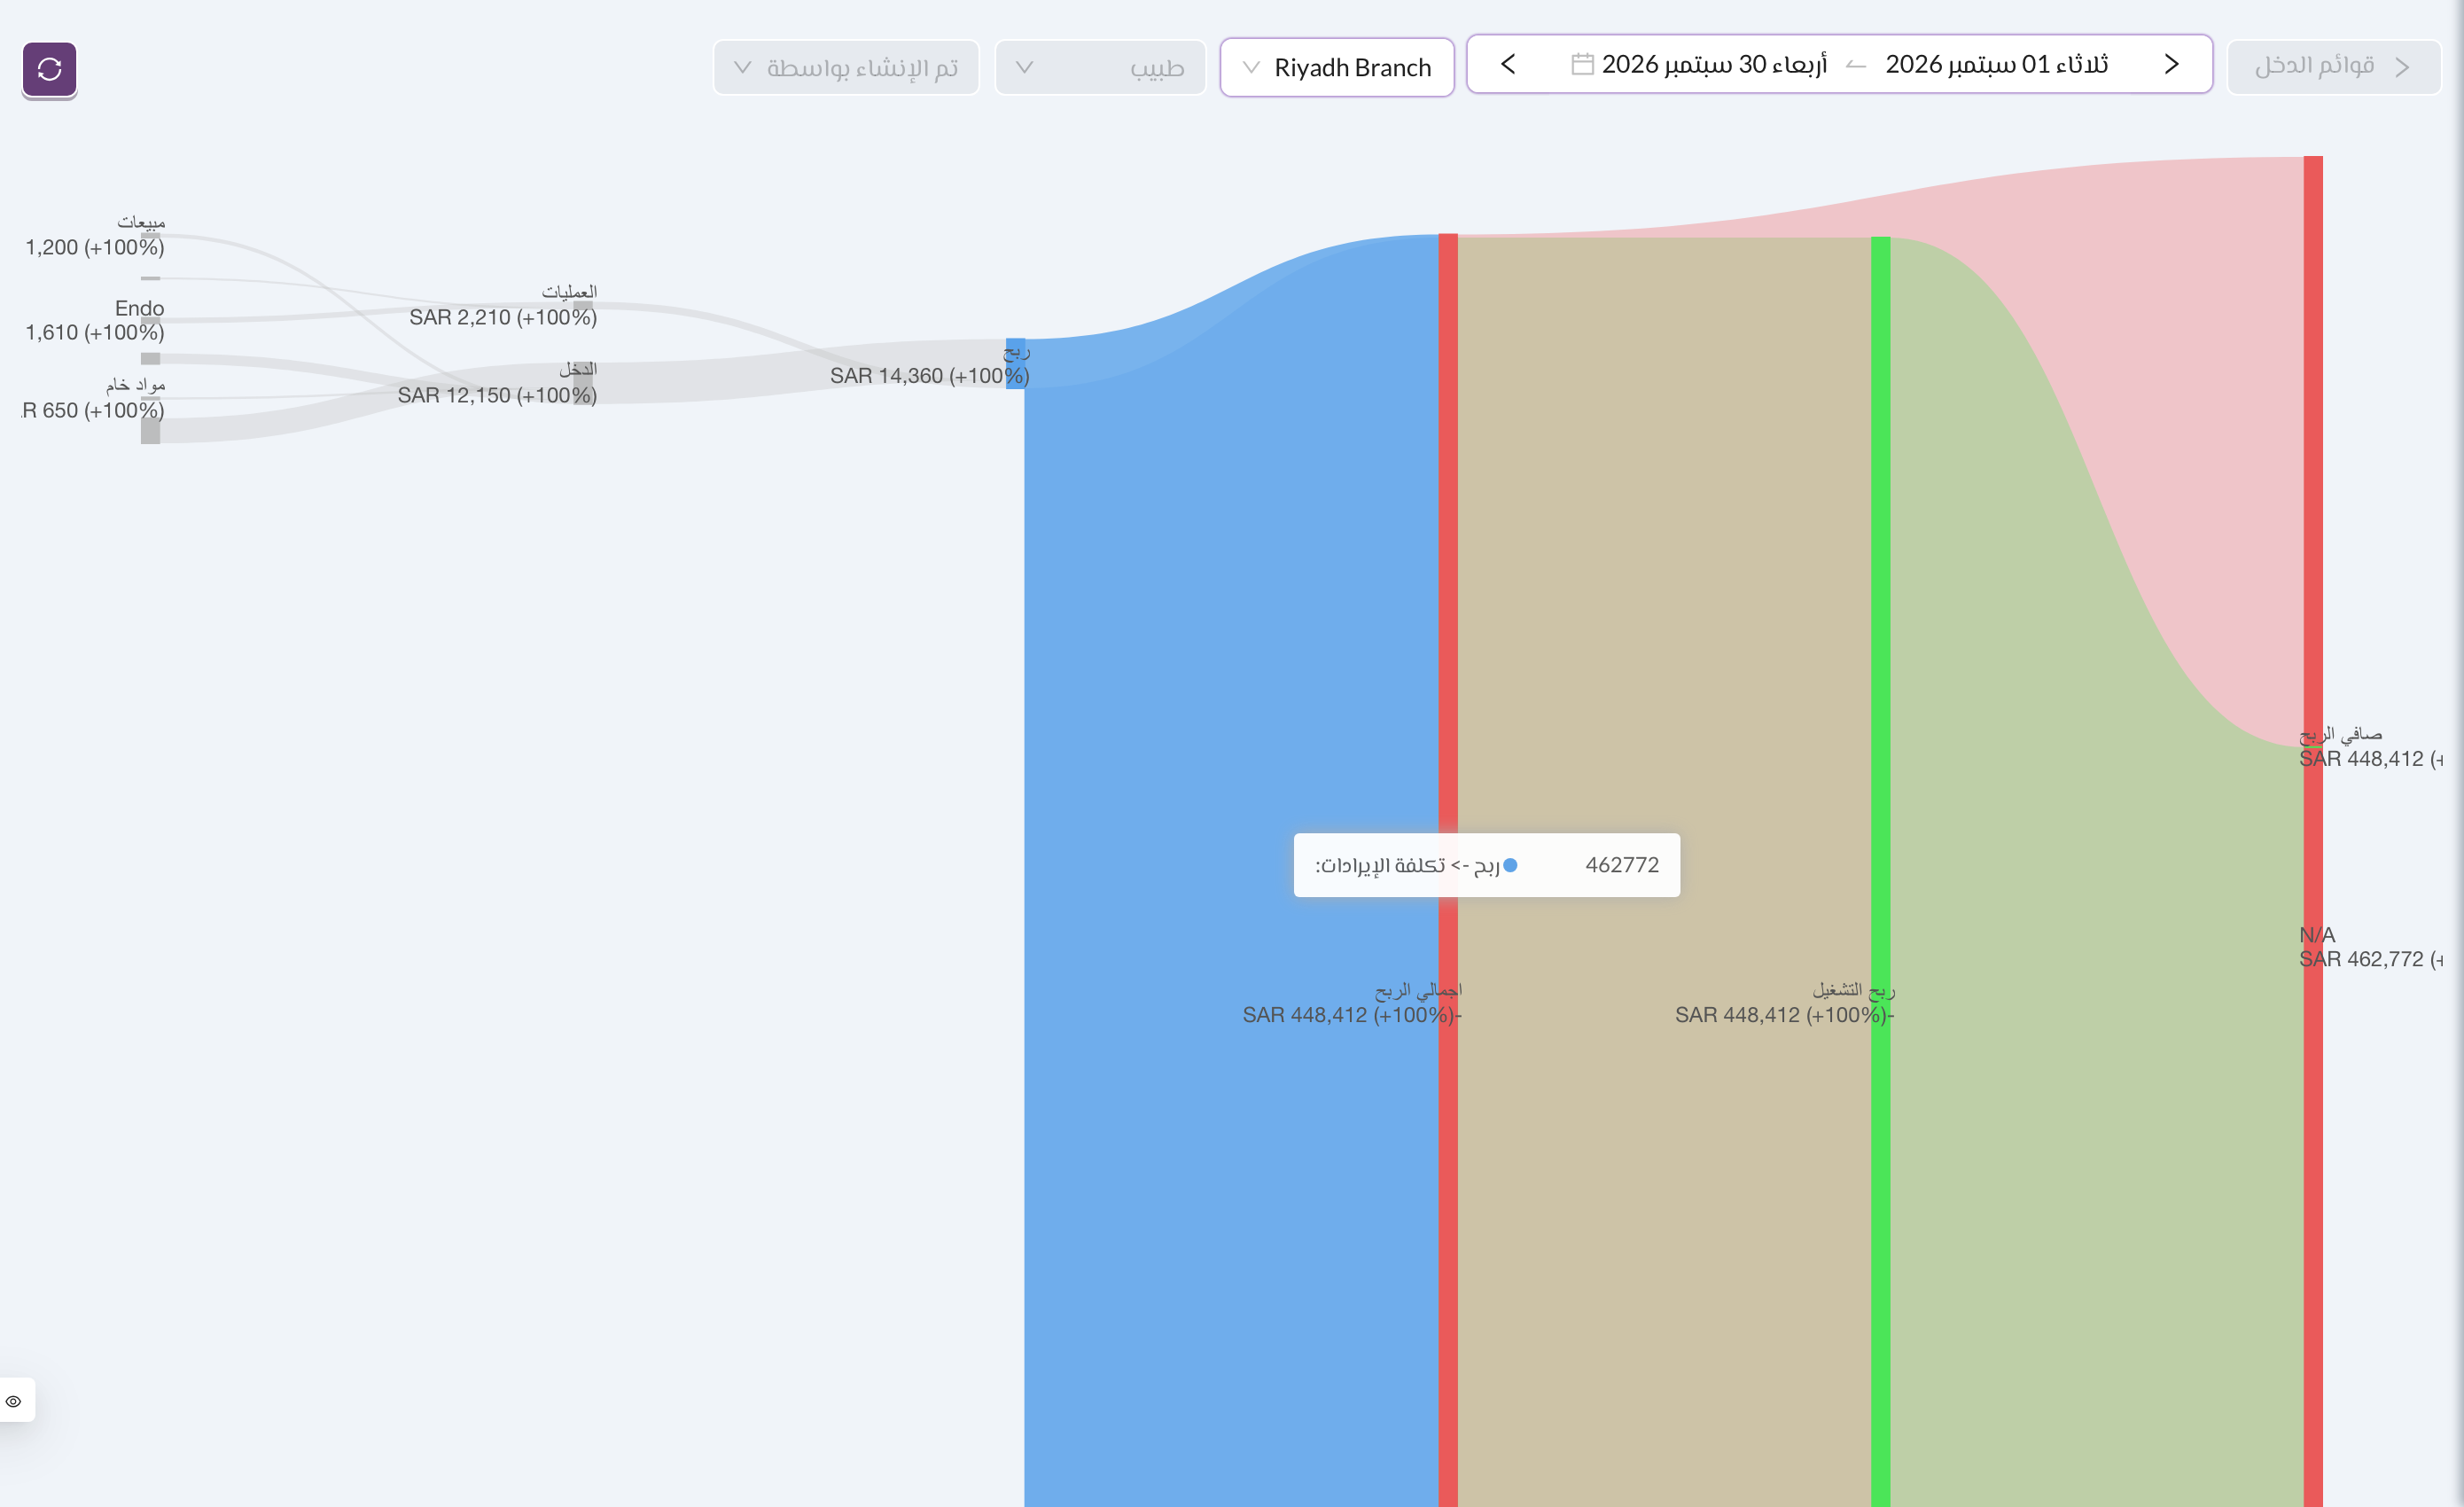Click the ربح التشغيل SAR 448,412 label
Image resolution: width=2464 pixels, height=1507 pixels.
tap(1785, 1003)
